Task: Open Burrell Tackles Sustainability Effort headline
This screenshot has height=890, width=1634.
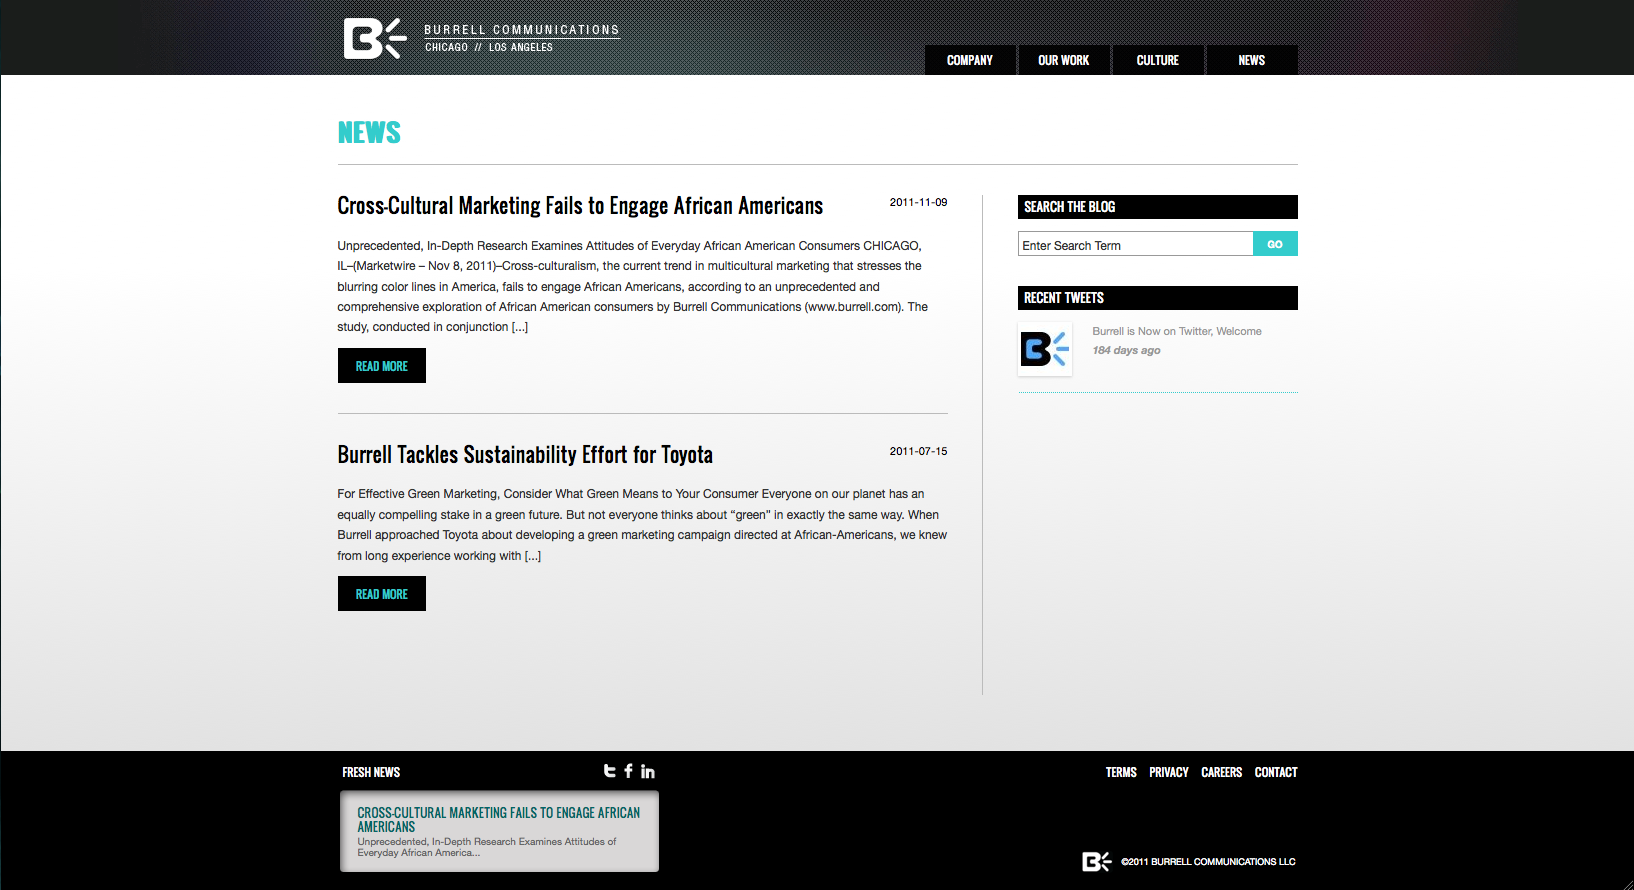Action: point(525,455)
